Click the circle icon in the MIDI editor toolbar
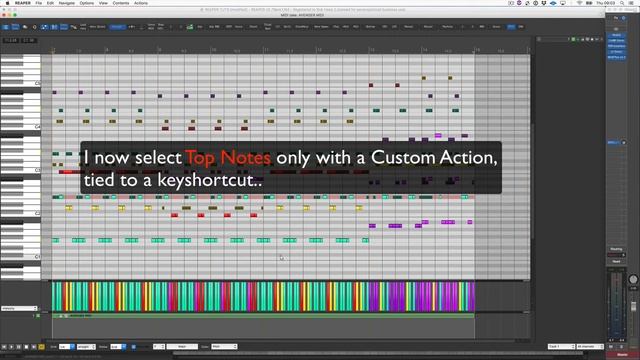Viewport: 640px width, 360px height. (x=34, y=27)
